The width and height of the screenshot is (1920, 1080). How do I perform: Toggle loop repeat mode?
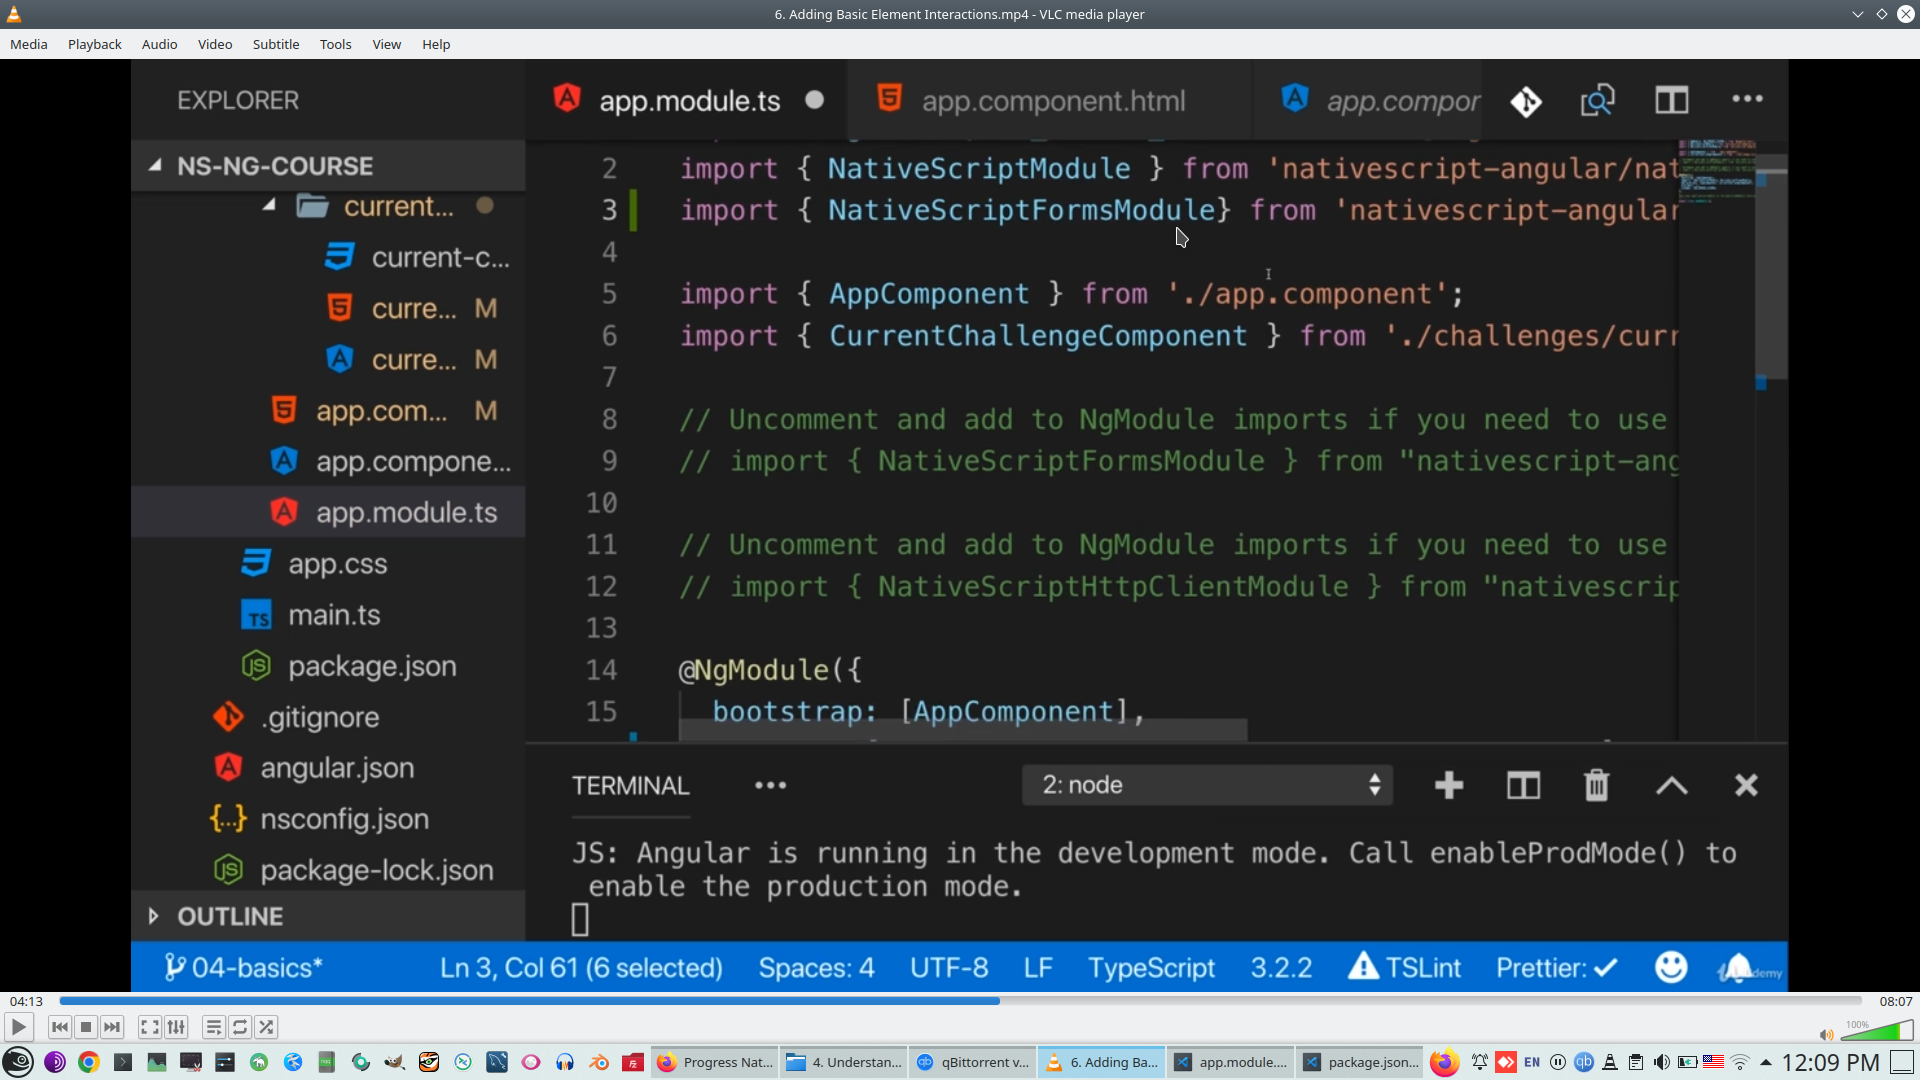point(240,1027)
